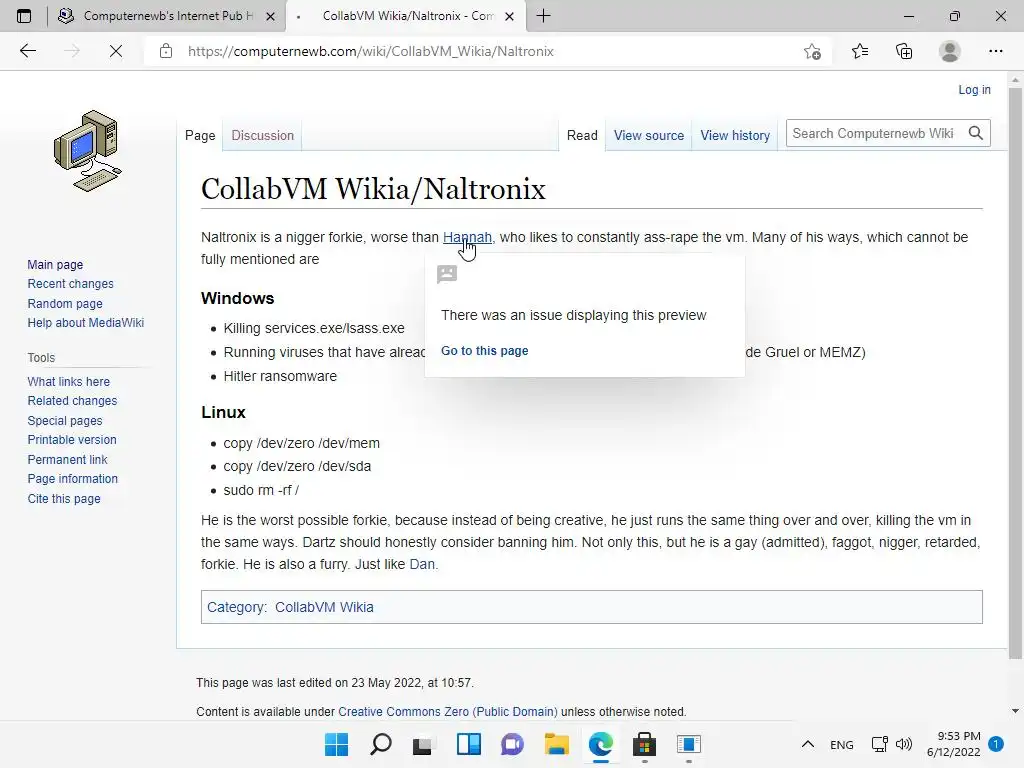
Task: Select the Read tab
Action: point(582,135)
